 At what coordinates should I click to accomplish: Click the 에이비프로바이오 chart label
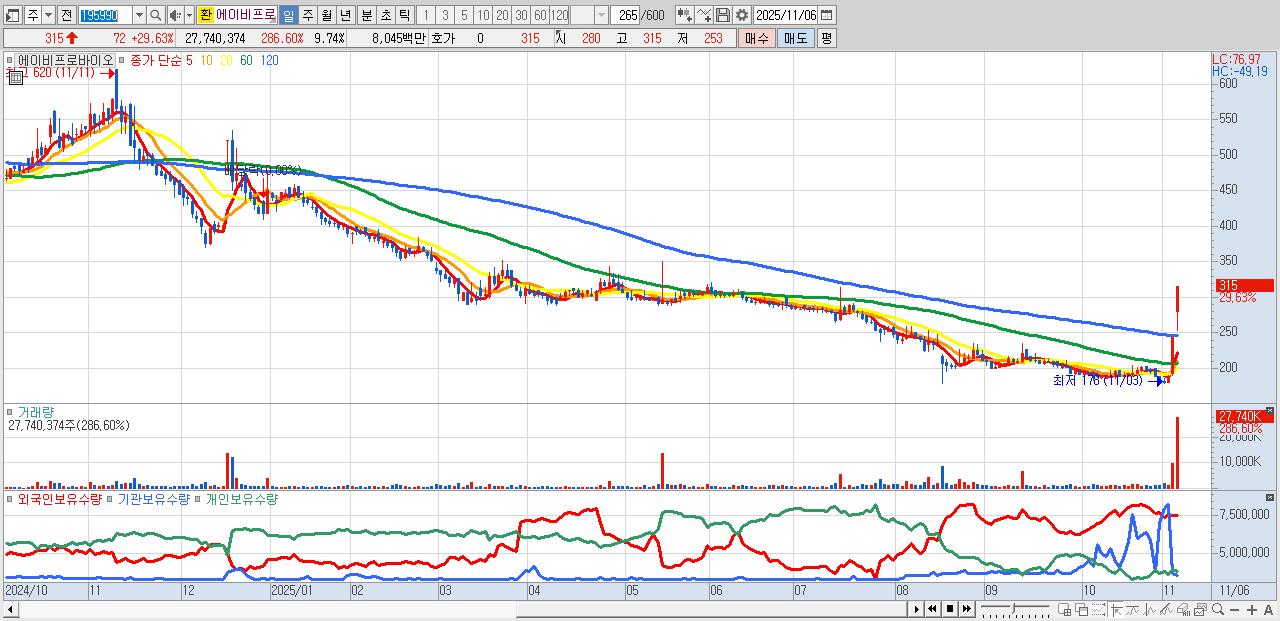tap(66, 60)
